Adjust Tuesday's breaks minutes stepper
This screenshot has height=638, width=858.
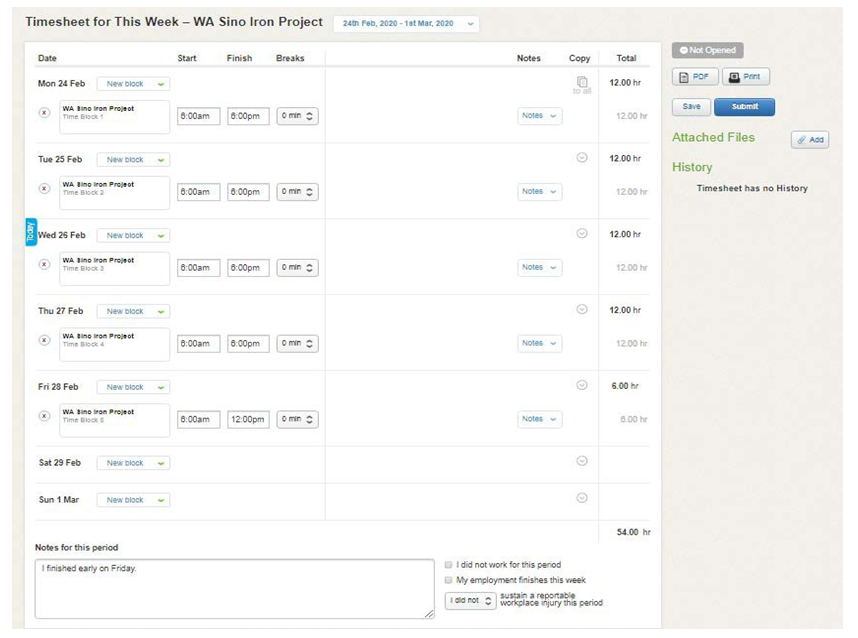pos(298,192)
